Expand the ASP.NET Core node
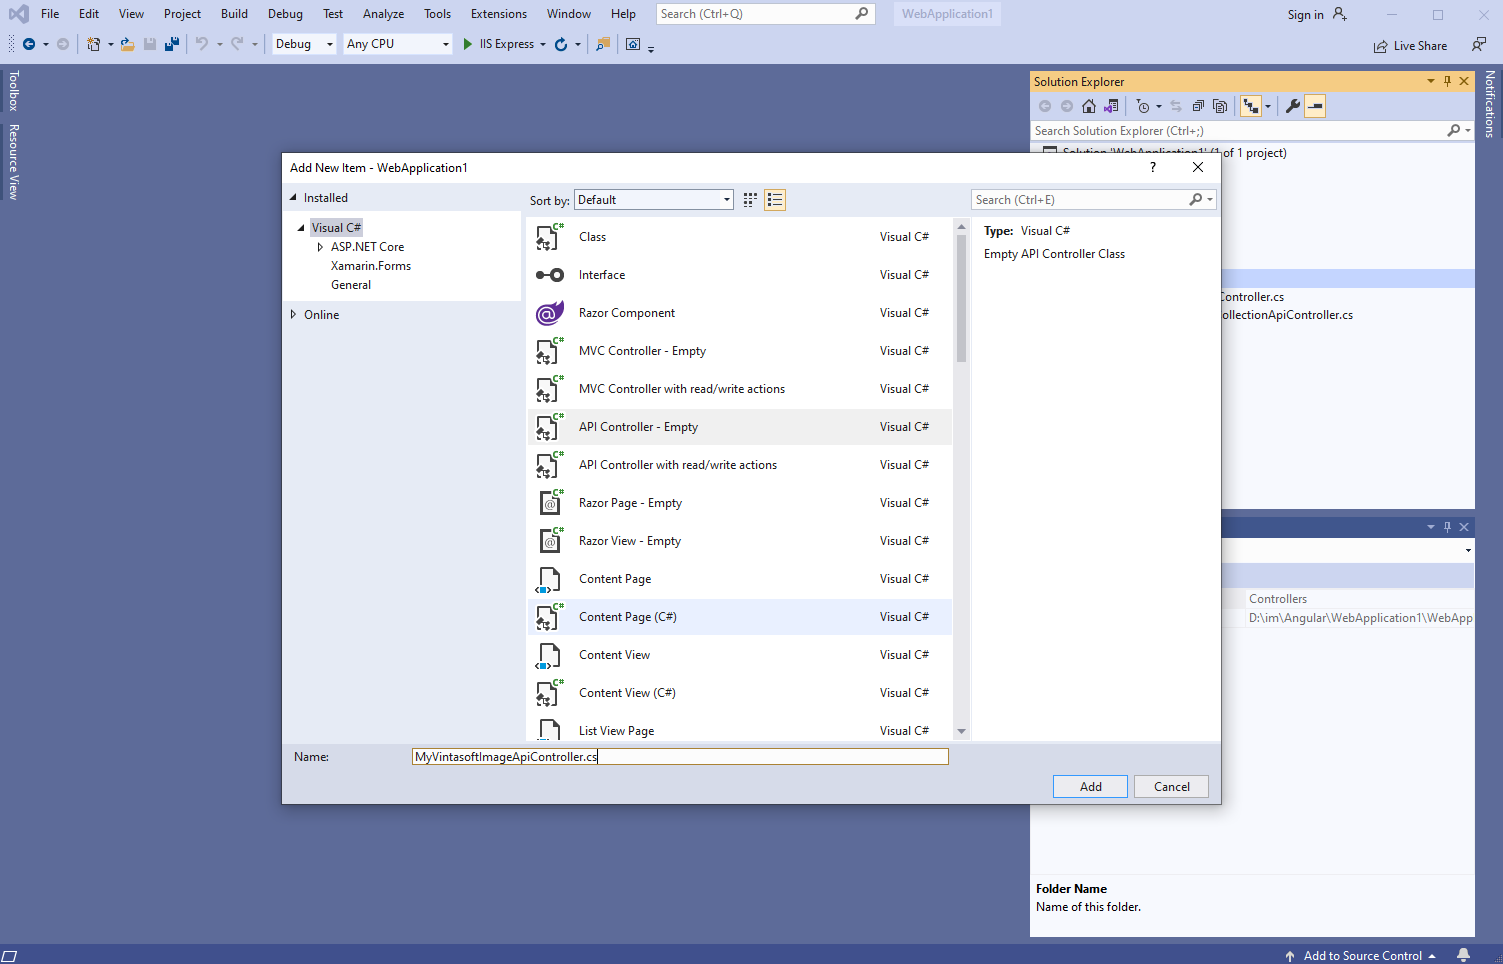Screen dimensions: 1503x964 (x=320, y=246)
